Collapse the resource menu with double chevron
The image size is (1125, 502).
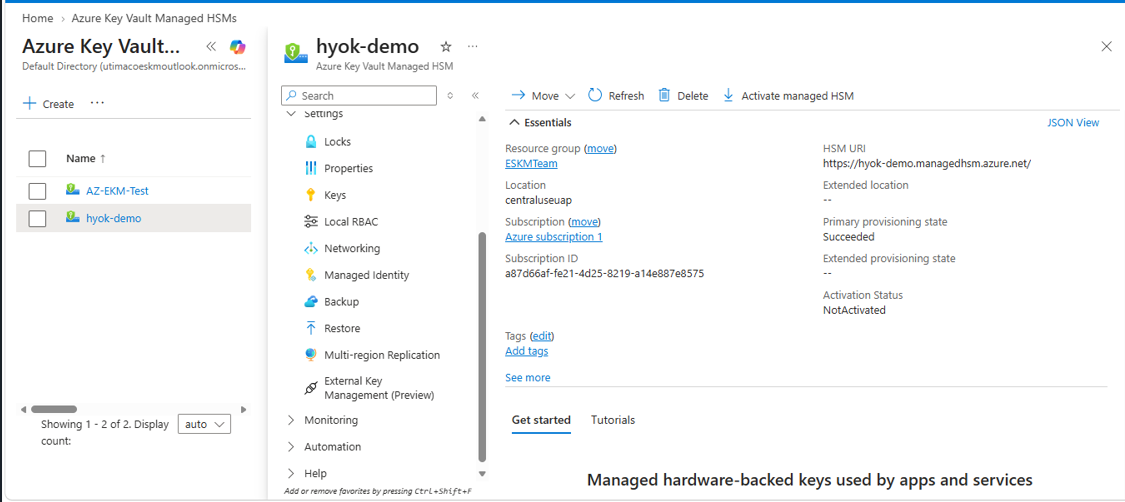tap(474, 95)
